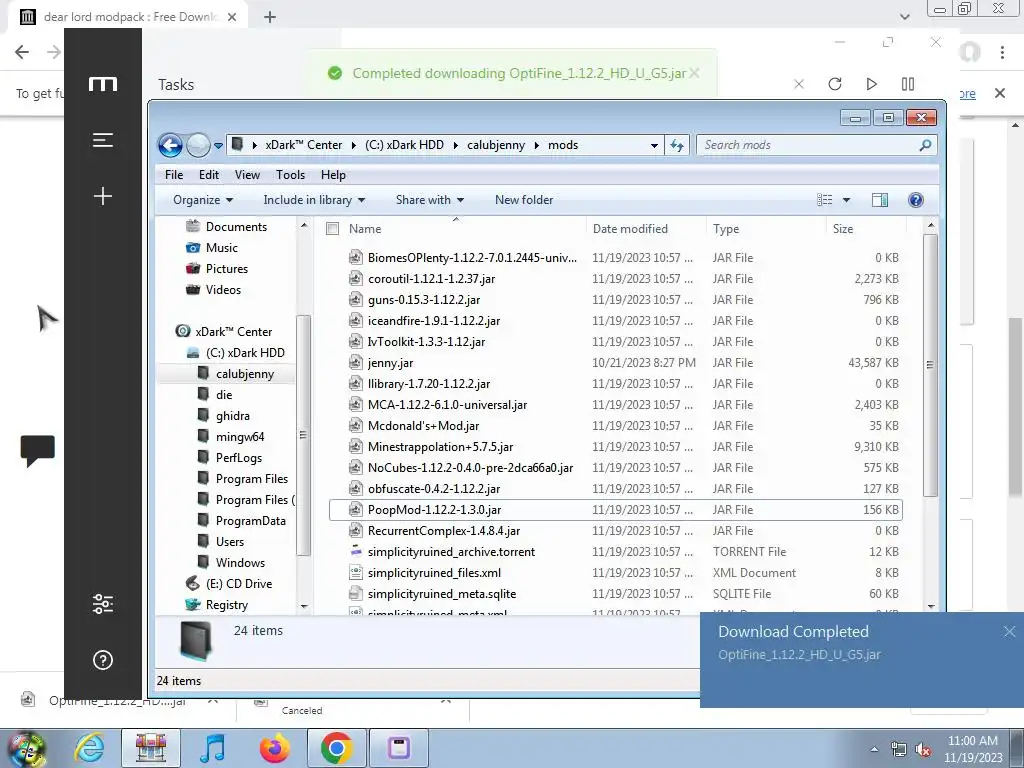This screenshot has width=1024, height=768.
Task: Open Chrome tab search chevron
Action: click(x=904, y=17)
